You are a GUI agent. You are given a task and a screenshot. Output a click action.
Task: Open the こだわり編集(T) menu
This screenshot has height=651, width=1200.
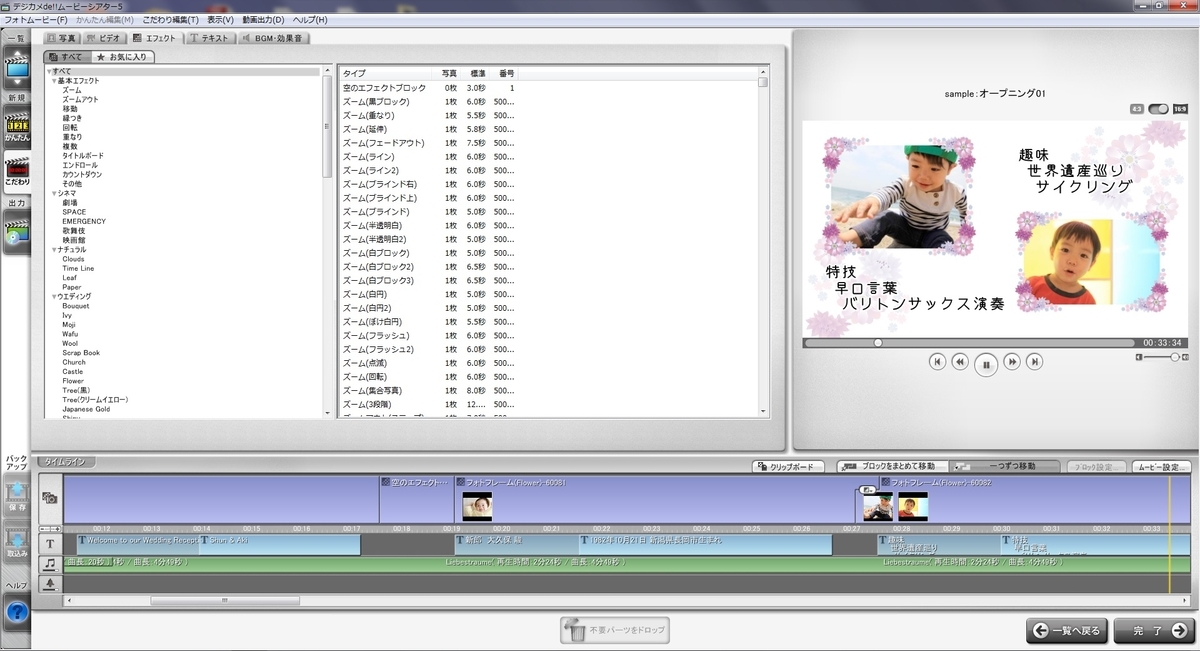170,20
